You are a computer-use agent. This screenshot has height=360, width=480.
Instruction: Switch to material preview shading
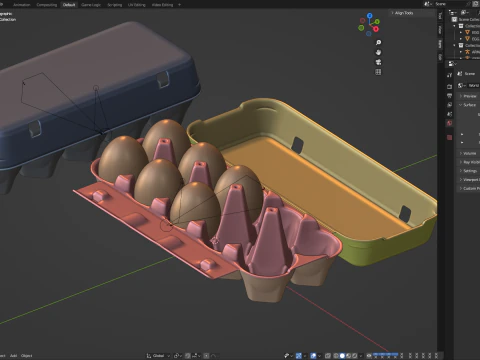pos(349,356)
